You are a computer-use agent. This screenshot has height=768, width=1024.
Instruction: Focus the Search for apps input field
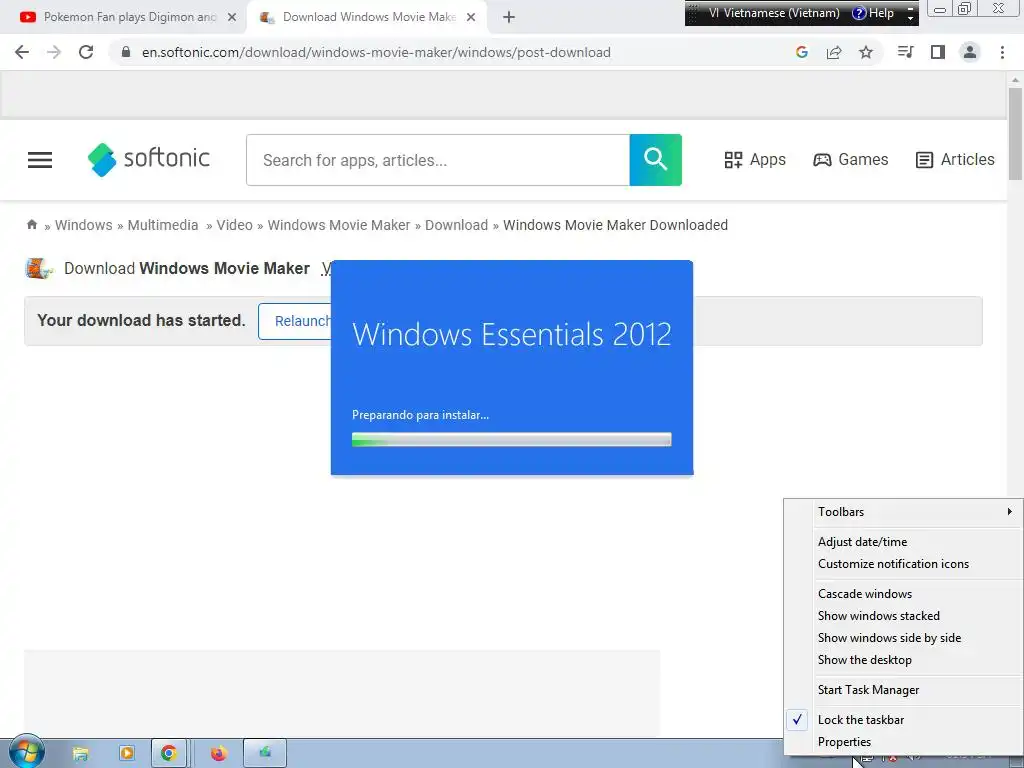point(438,160)
